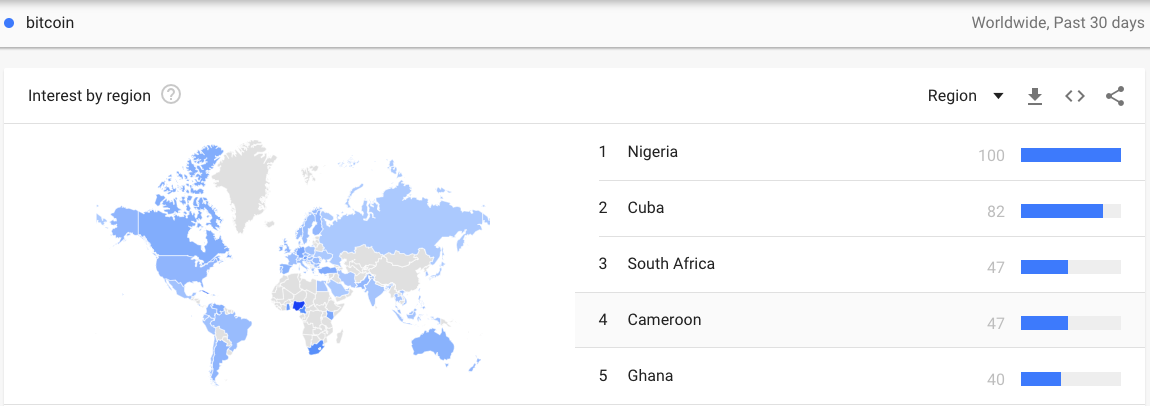Click the help icon beside Interest by region
The height and width of the screenshot is (406, 1150).
coord(171,96)
